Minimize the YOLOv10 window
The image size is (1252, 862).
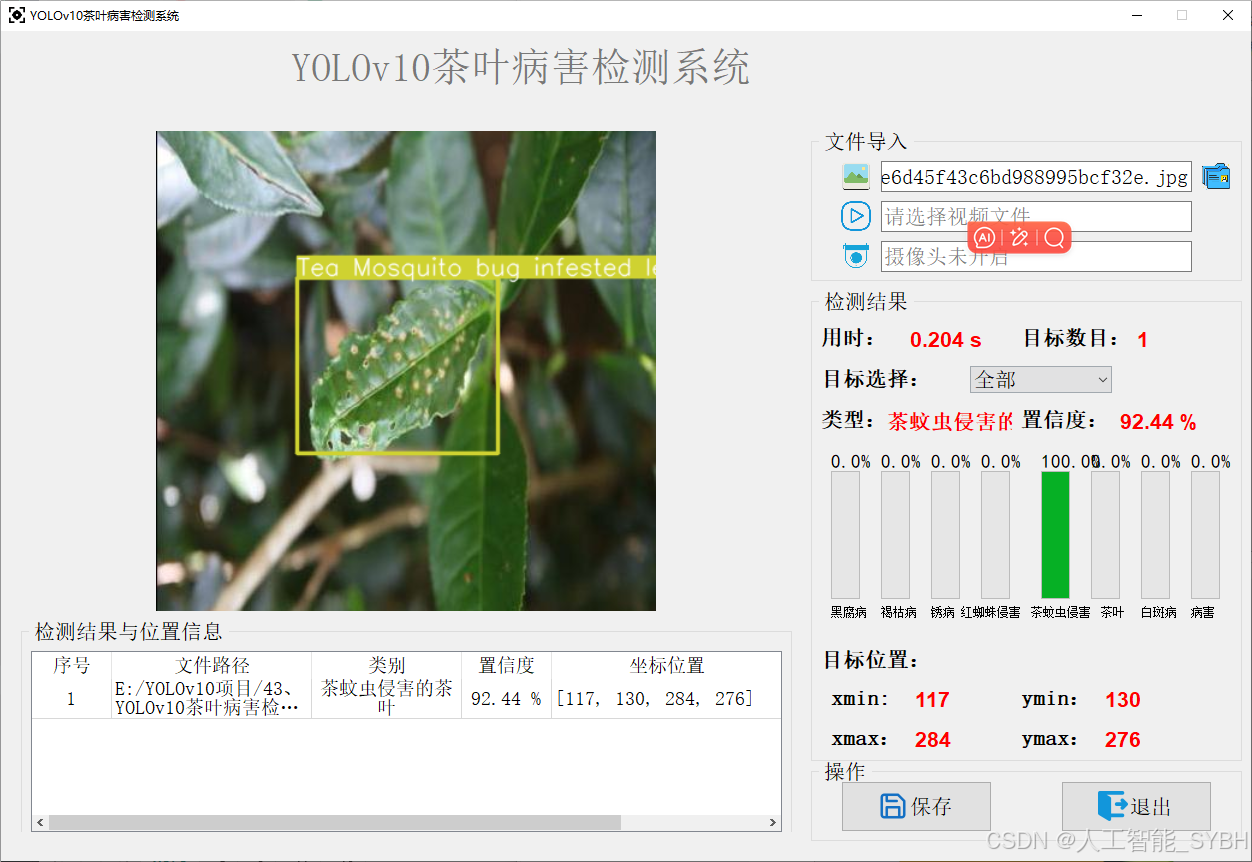pyautogui.click(x=1137, y=15)
